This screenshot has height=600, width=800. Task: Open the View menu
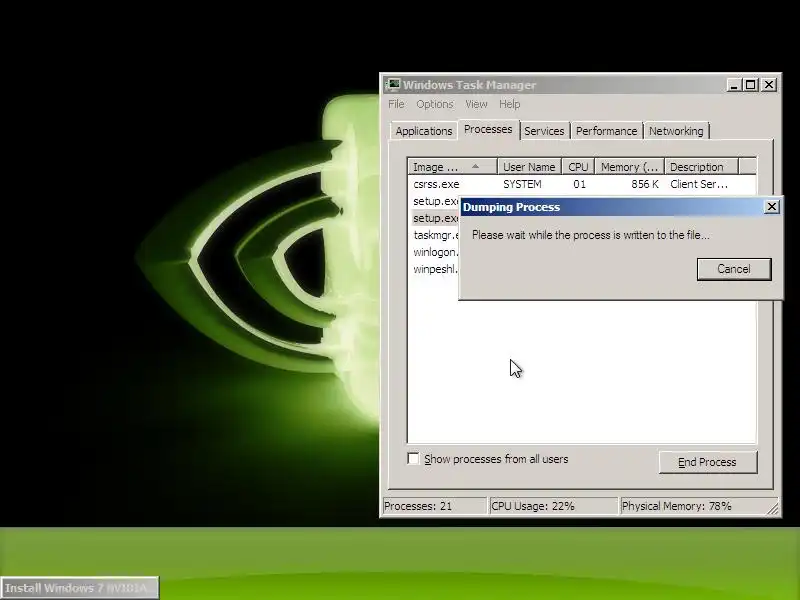coord(476,104)
